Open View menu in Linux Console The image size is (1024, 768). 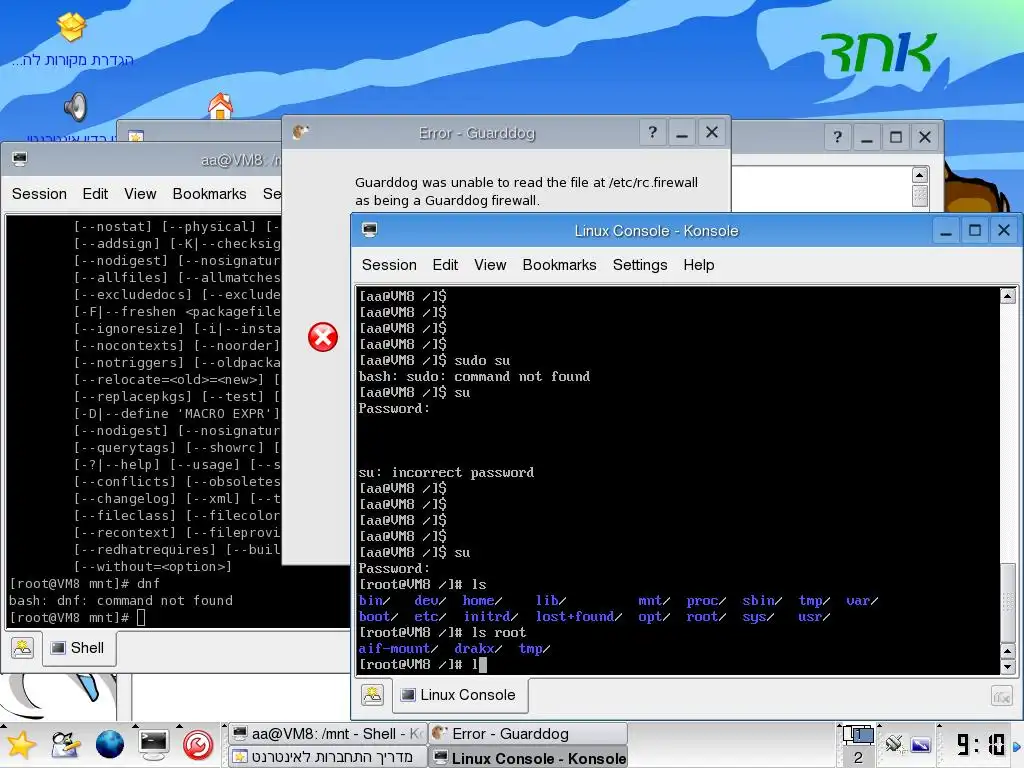tap(490, 265)
